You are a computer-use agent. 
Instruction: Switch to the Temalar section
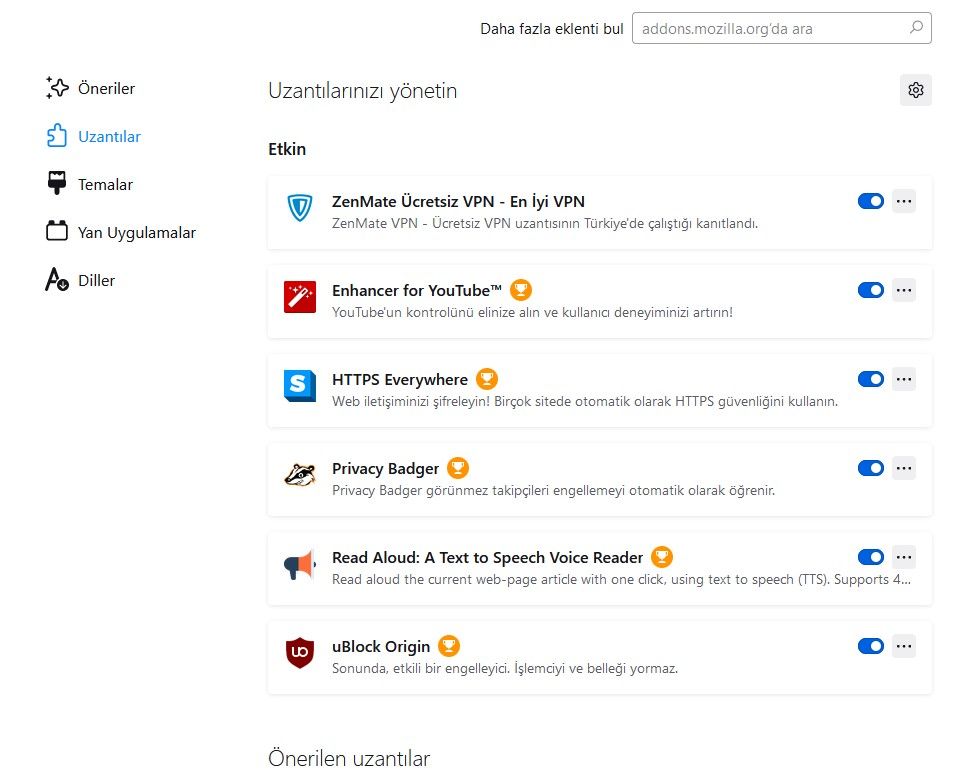[105, 184]
